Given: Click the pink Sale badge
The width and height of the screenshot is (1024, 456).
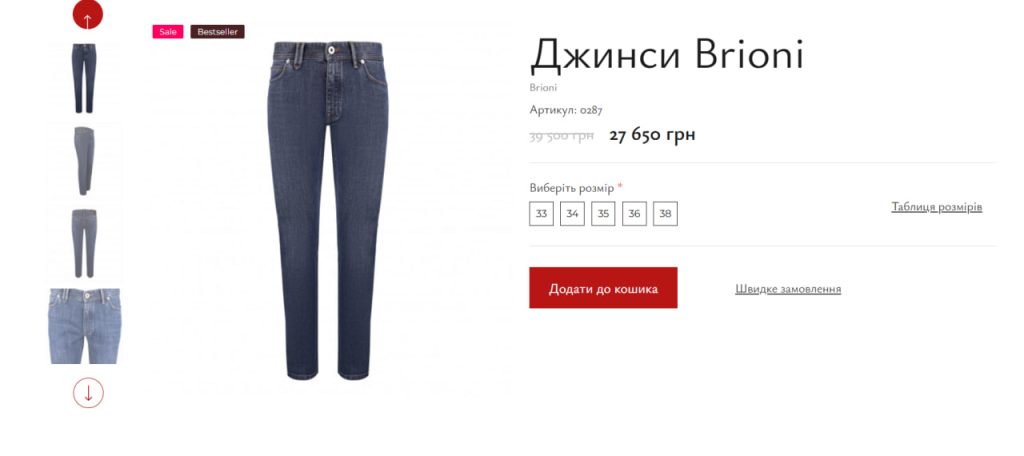Looking at the screenshot, I should pos(168,32).
